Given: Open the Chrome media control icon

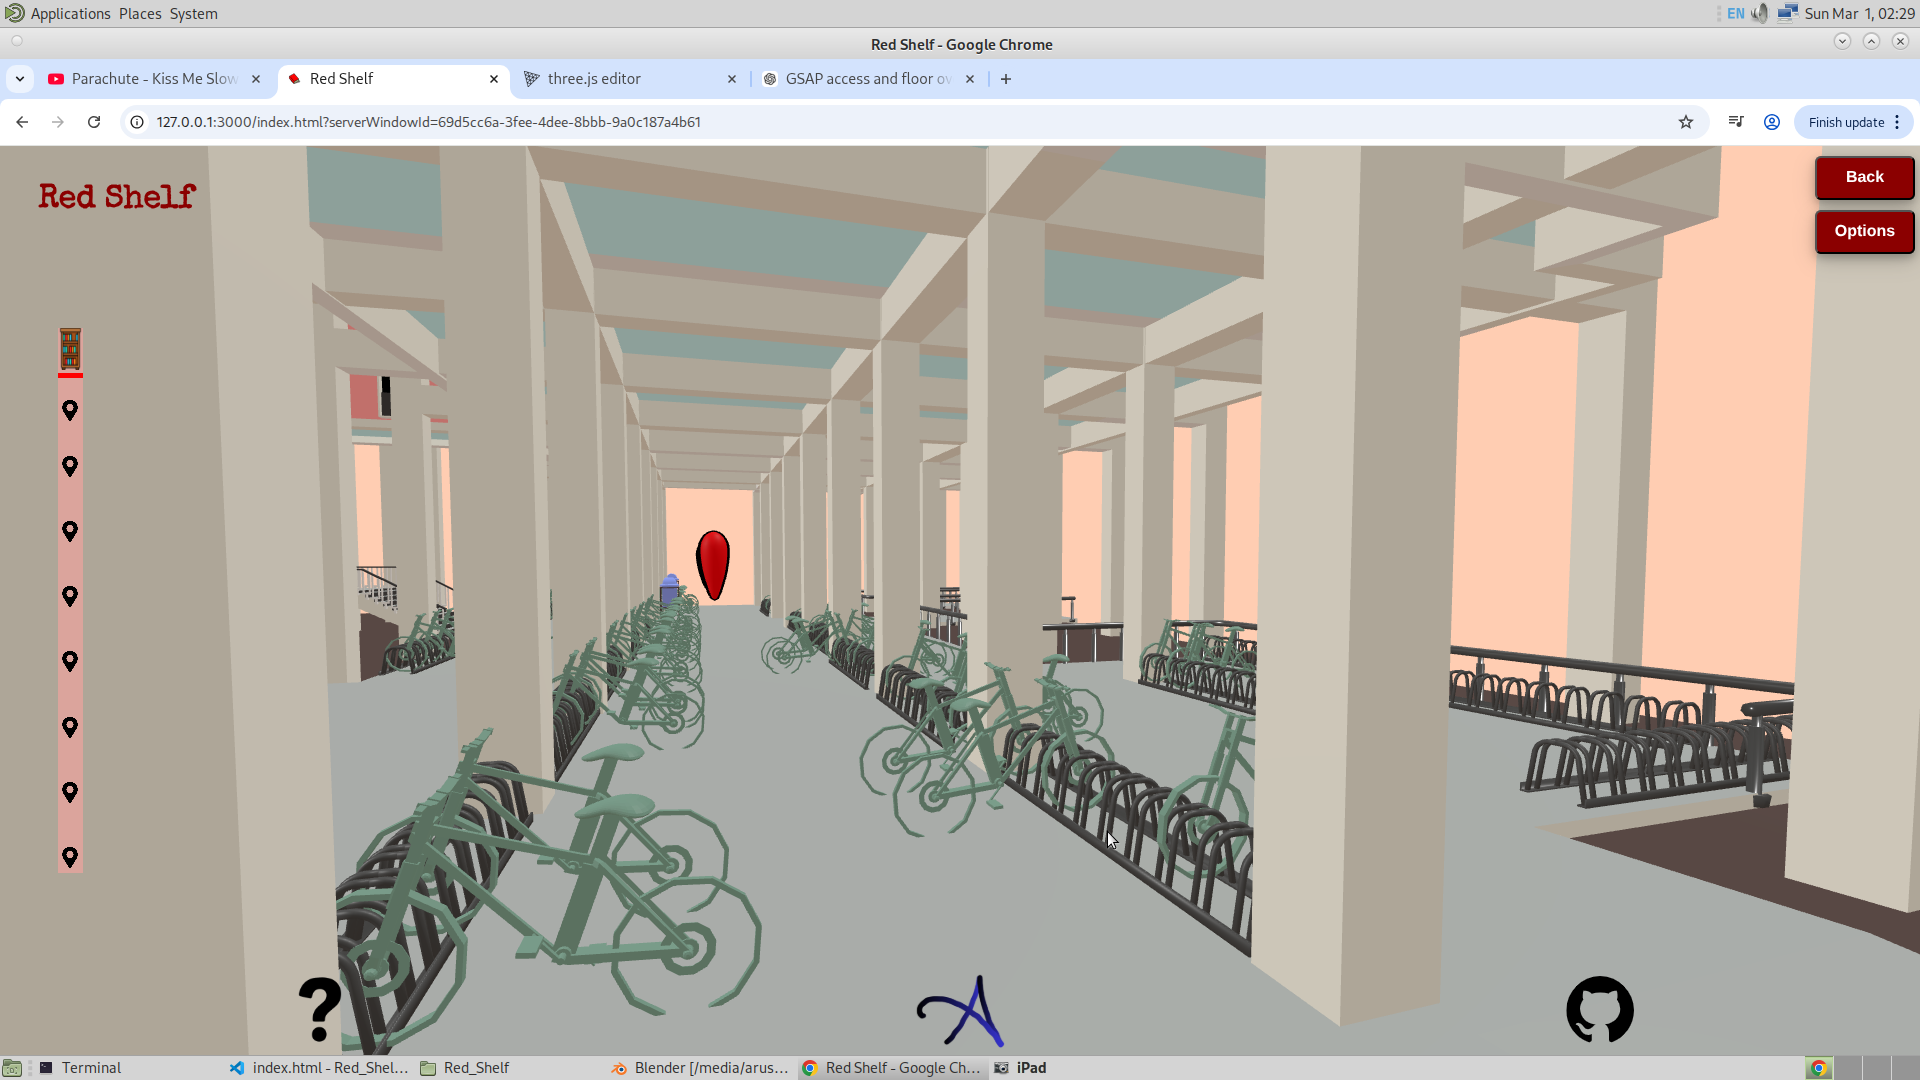Looking at the screenshot, I should point(1736,122).
